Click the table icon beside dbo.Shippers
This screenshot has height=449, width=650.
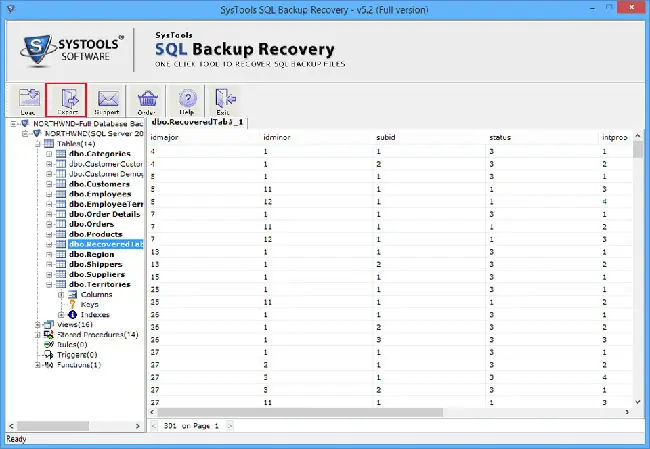click(61, 264)
